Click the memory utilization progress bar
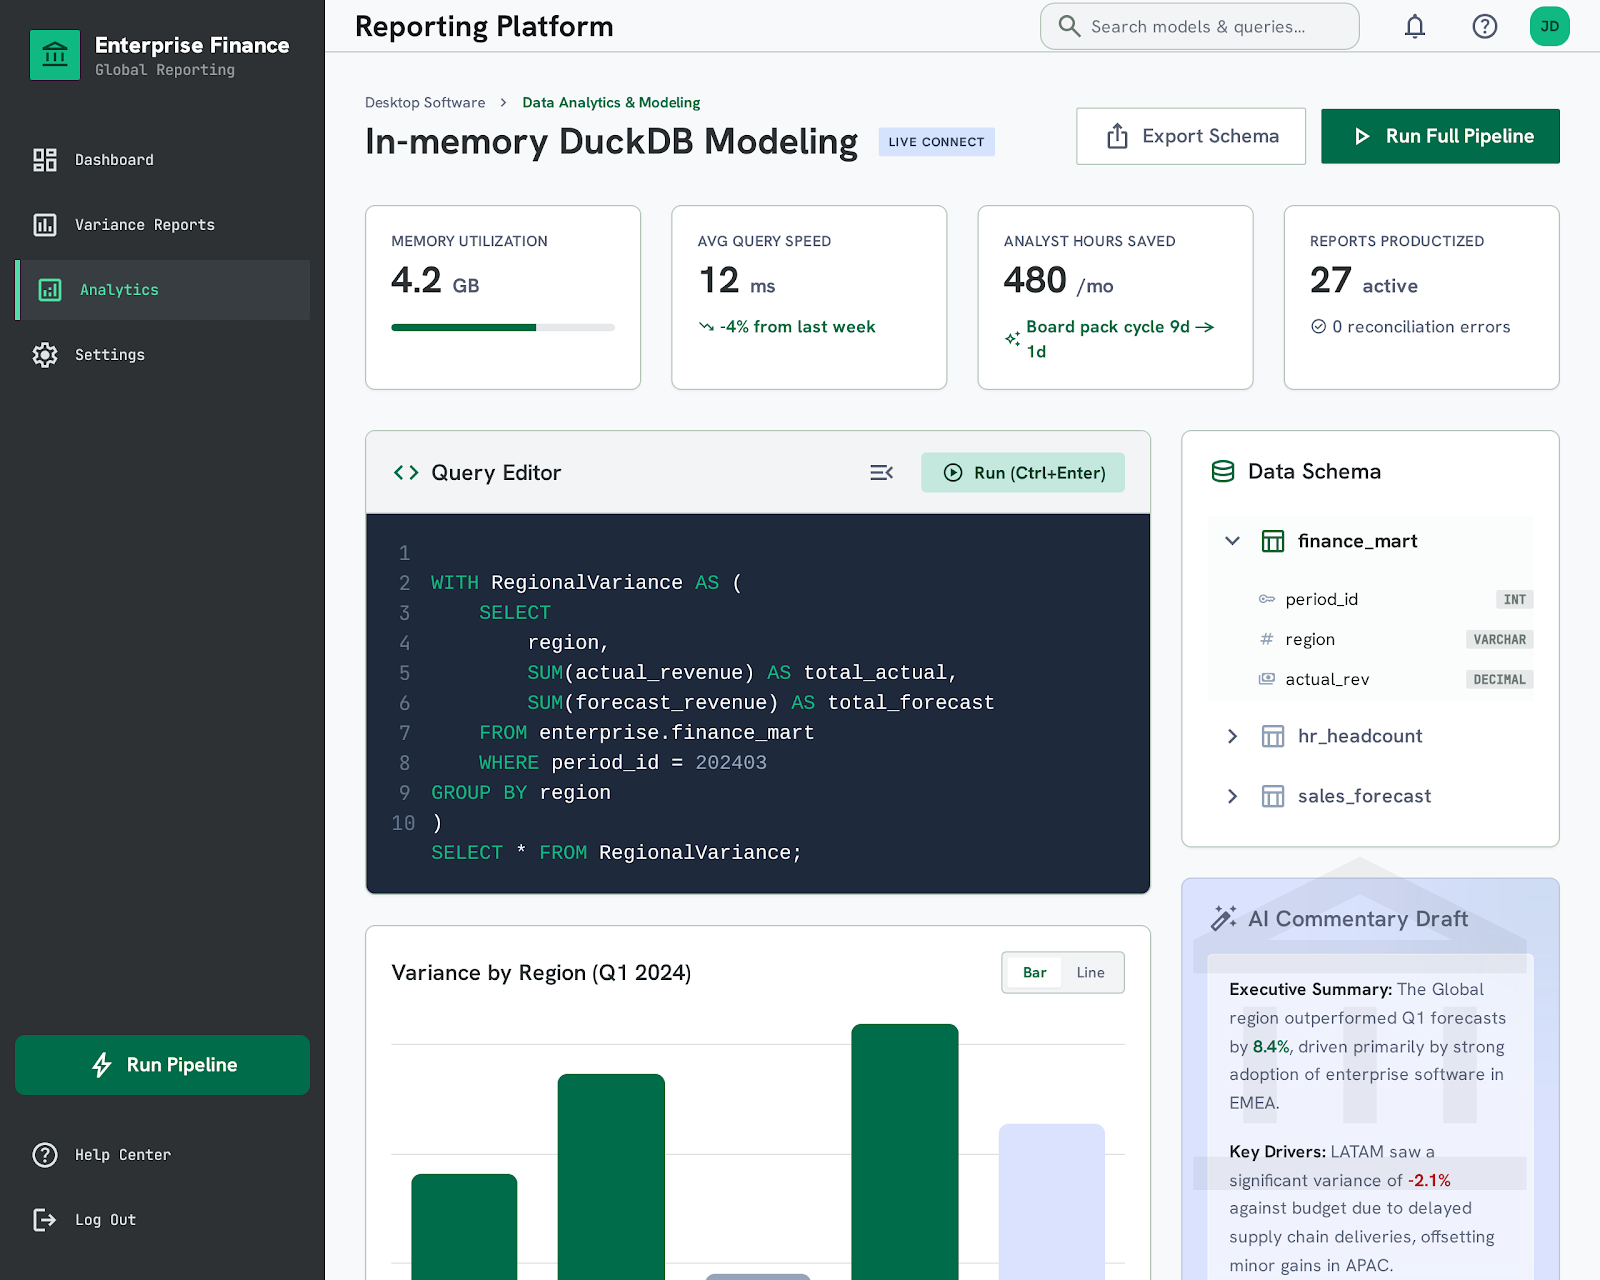 [503, 327]
